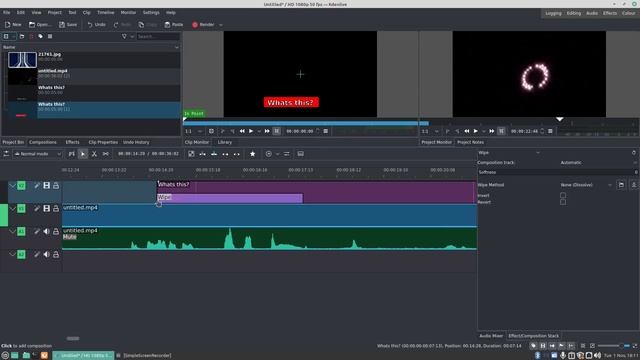
Task: Play the project monitor
Action: coord(476,131)
